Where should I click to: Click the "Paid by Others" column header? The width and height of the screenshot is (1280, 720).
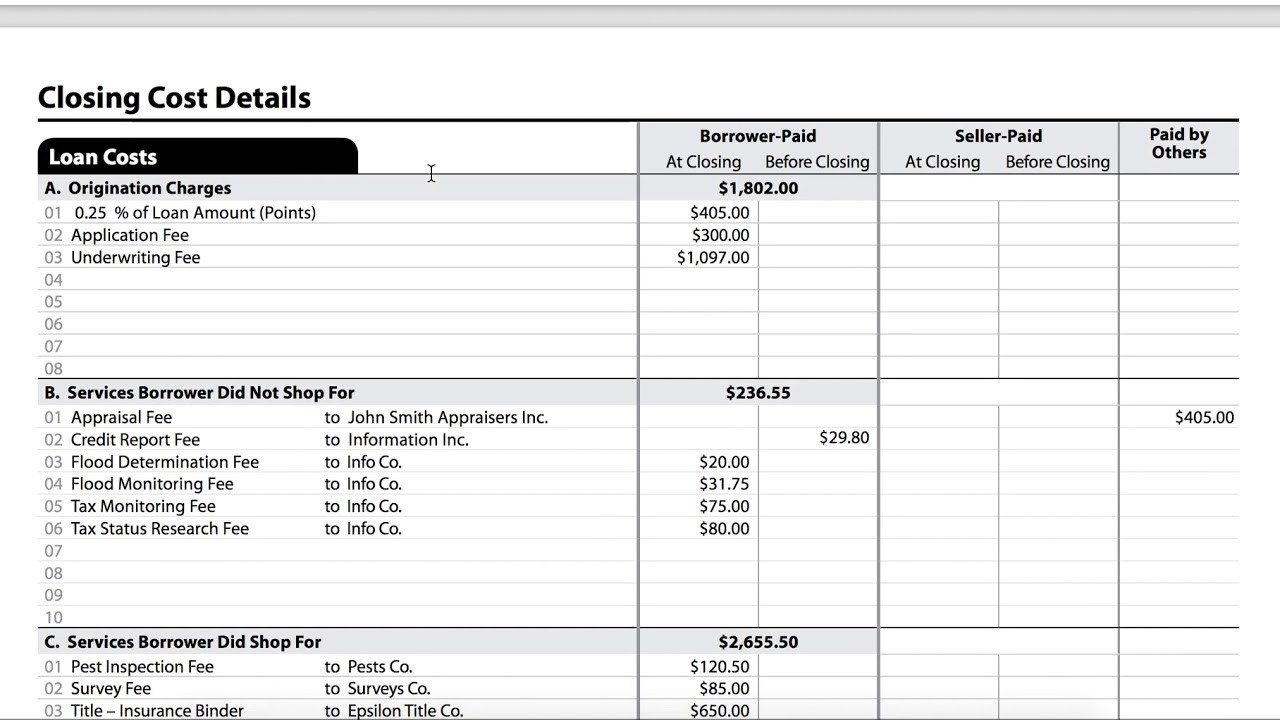tap(1179, 143)
